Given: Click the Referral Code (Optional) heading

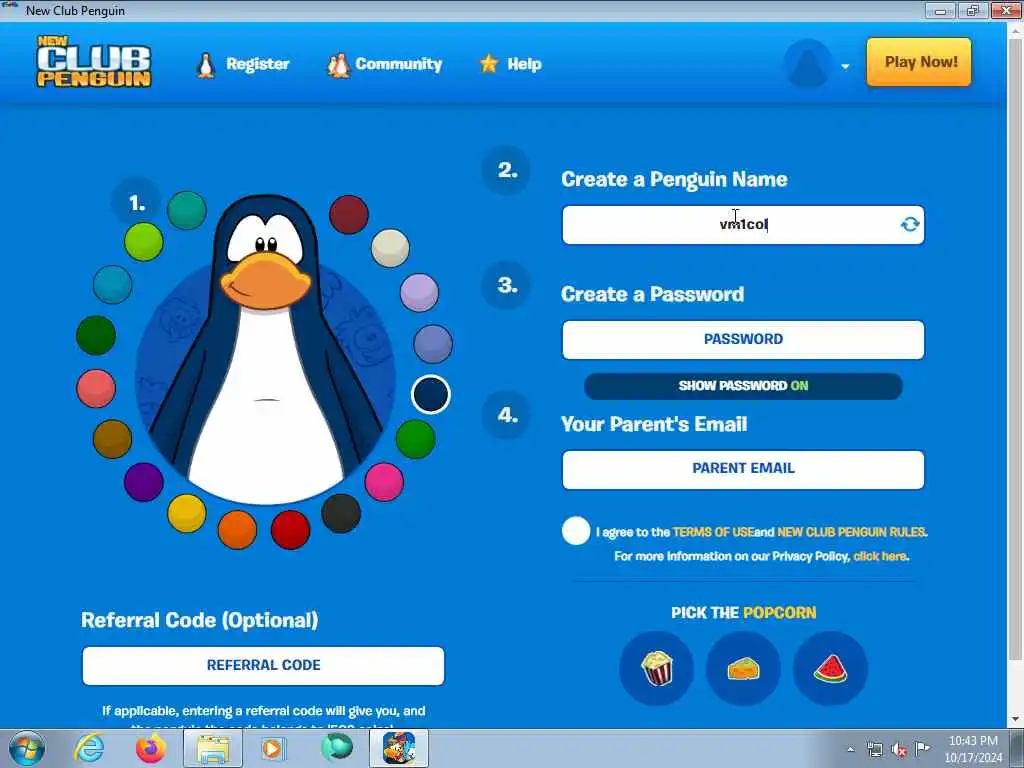Looking at the screenshot, I should (200, 620).
